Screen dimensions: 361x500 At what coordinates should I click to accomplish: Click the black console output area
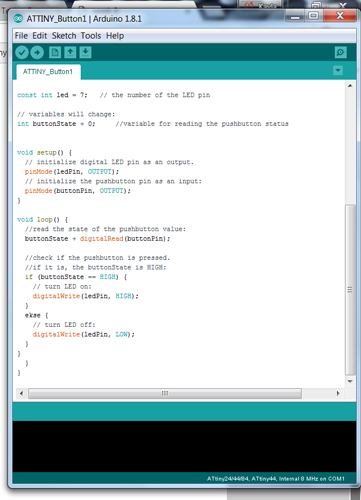click(x=184, y=446)
